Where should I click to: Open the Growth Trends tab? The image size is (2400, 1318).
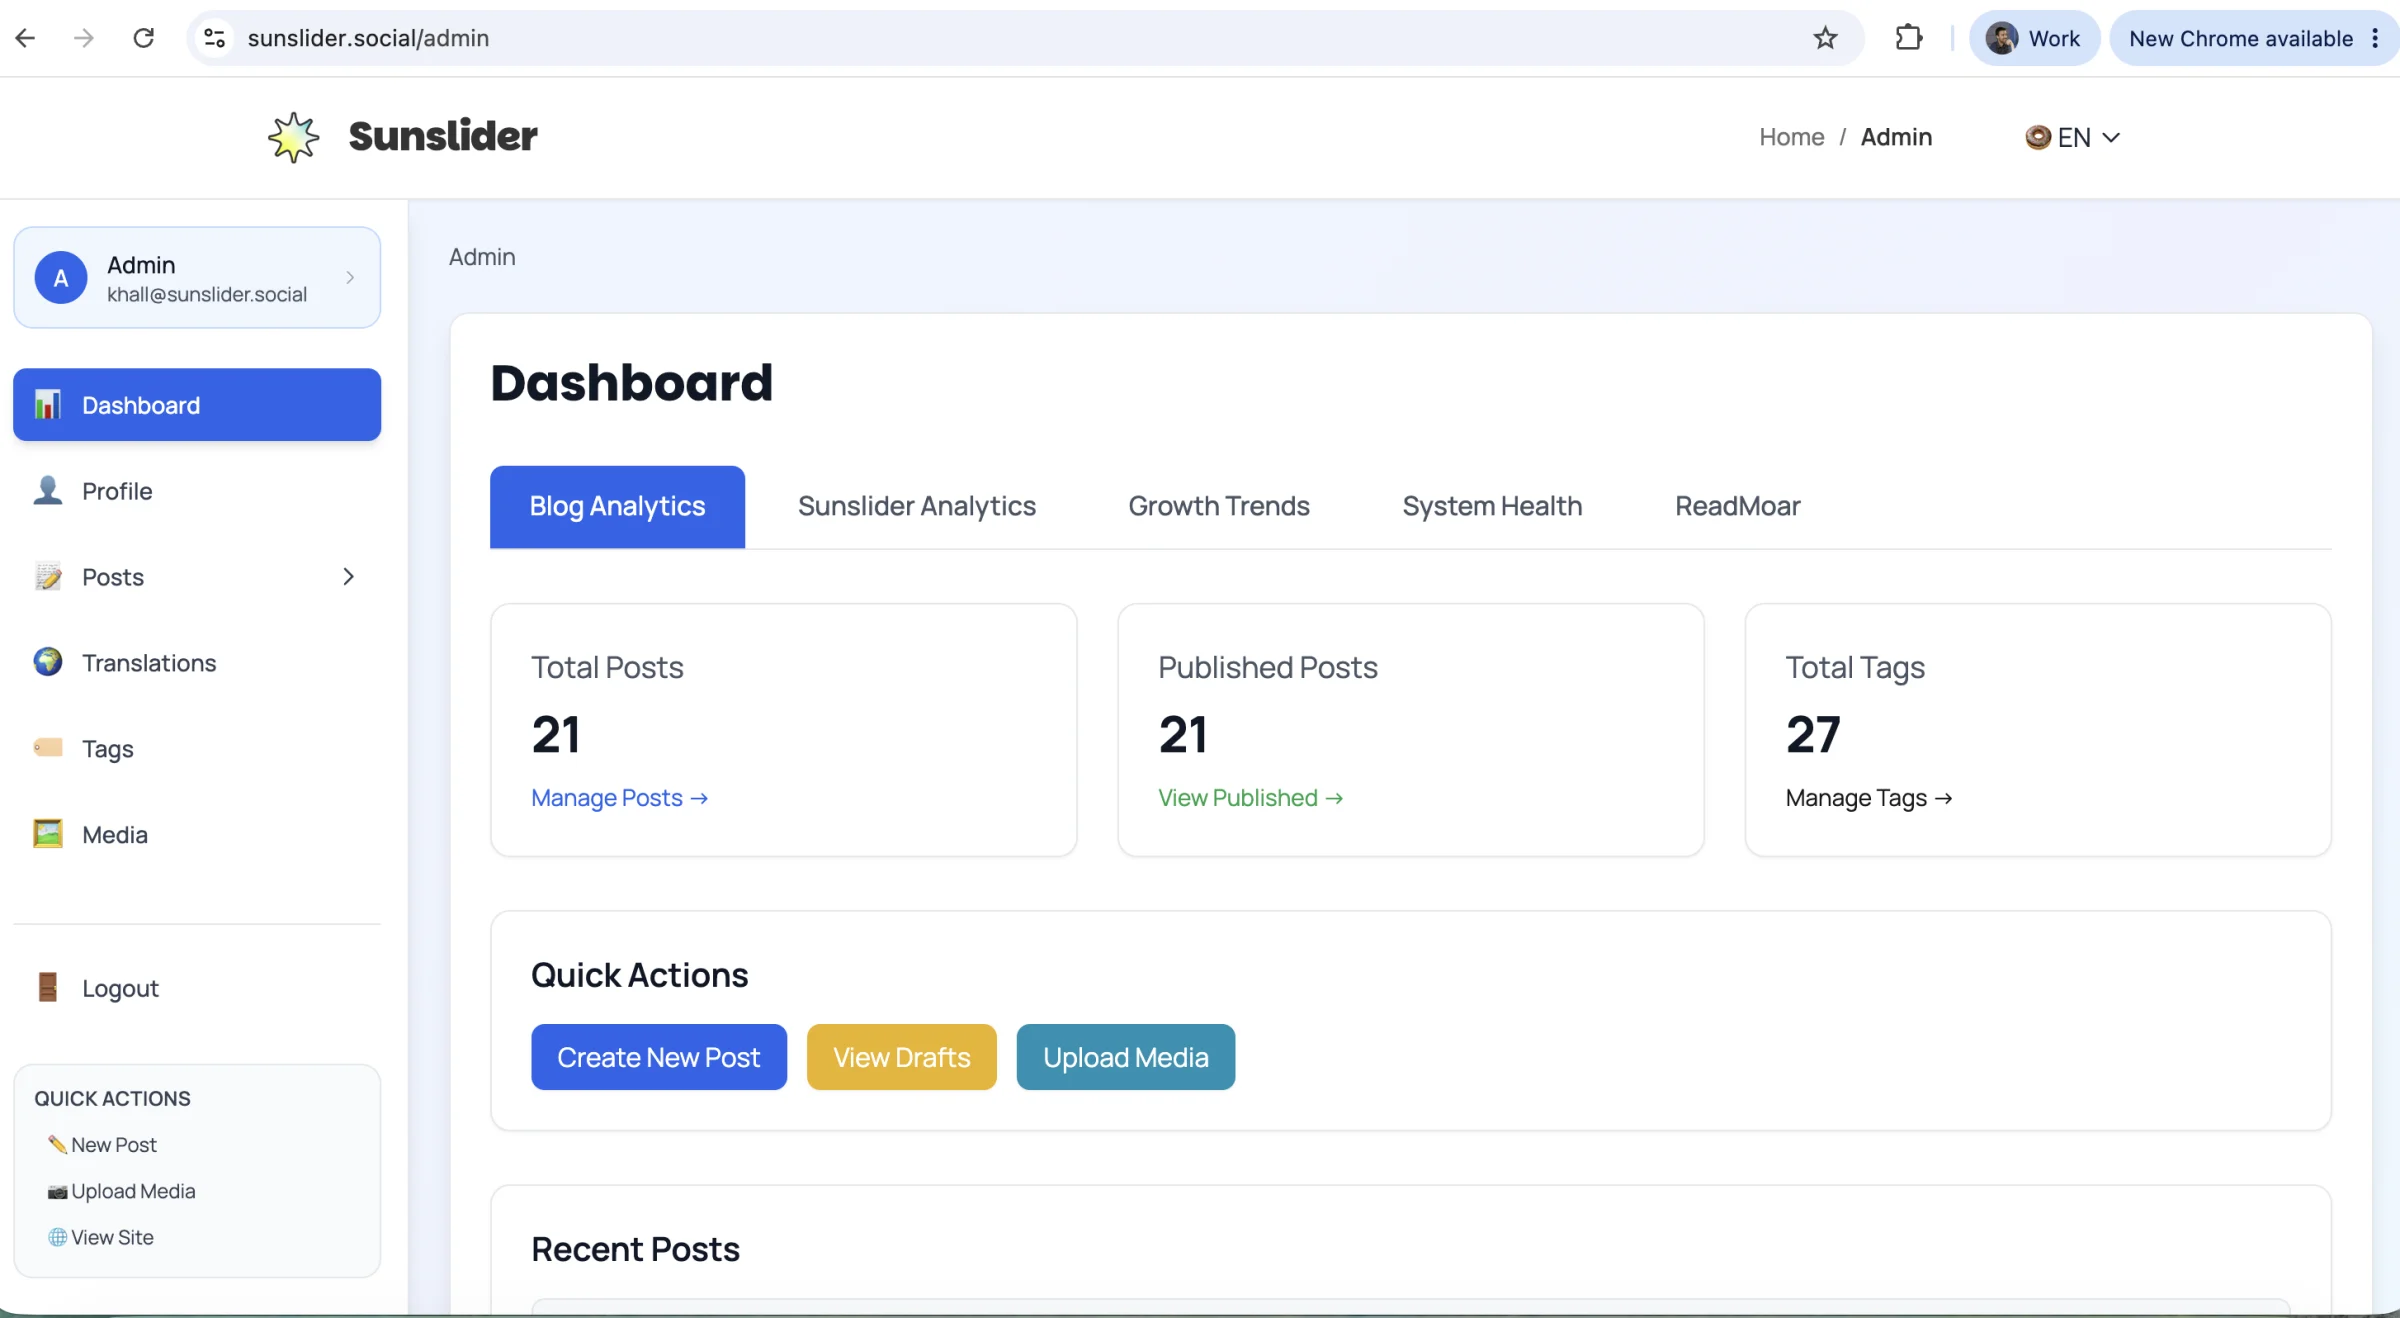pyautogui.click(x=1219, y=506)
